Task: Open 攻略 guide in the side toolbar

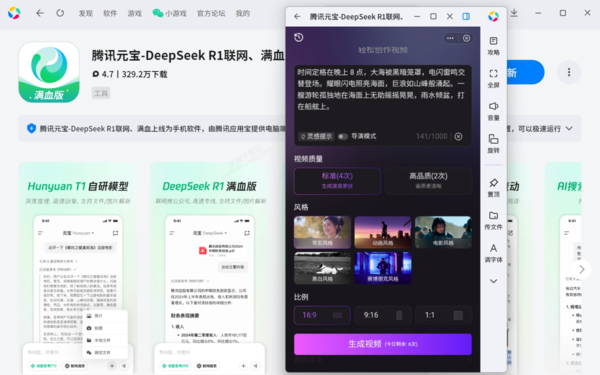Action: [x=493, y=46]
